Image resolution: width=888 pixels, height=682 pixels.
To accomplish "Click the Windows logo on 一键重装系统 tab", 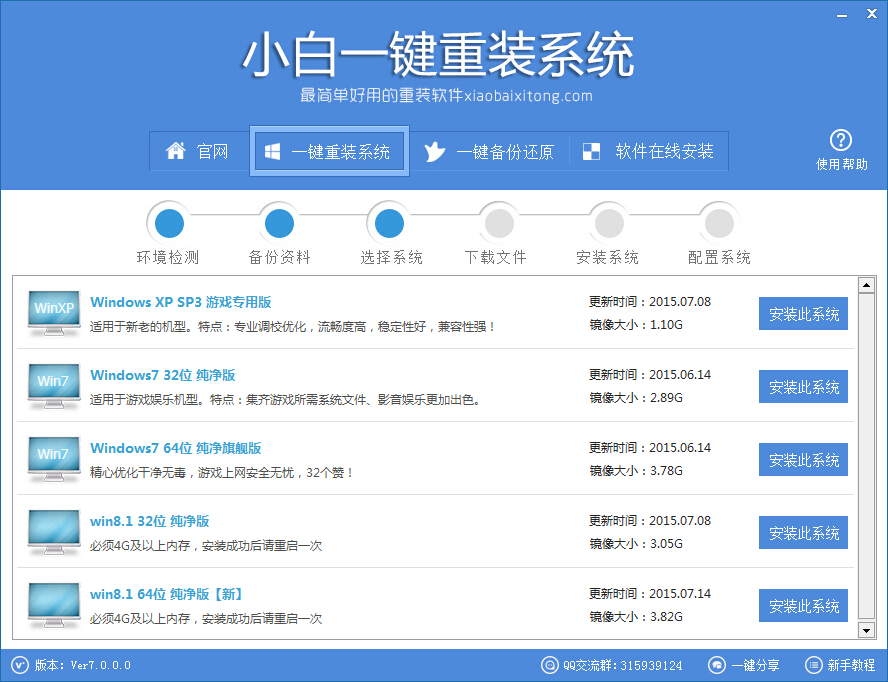I will [272, 151].
